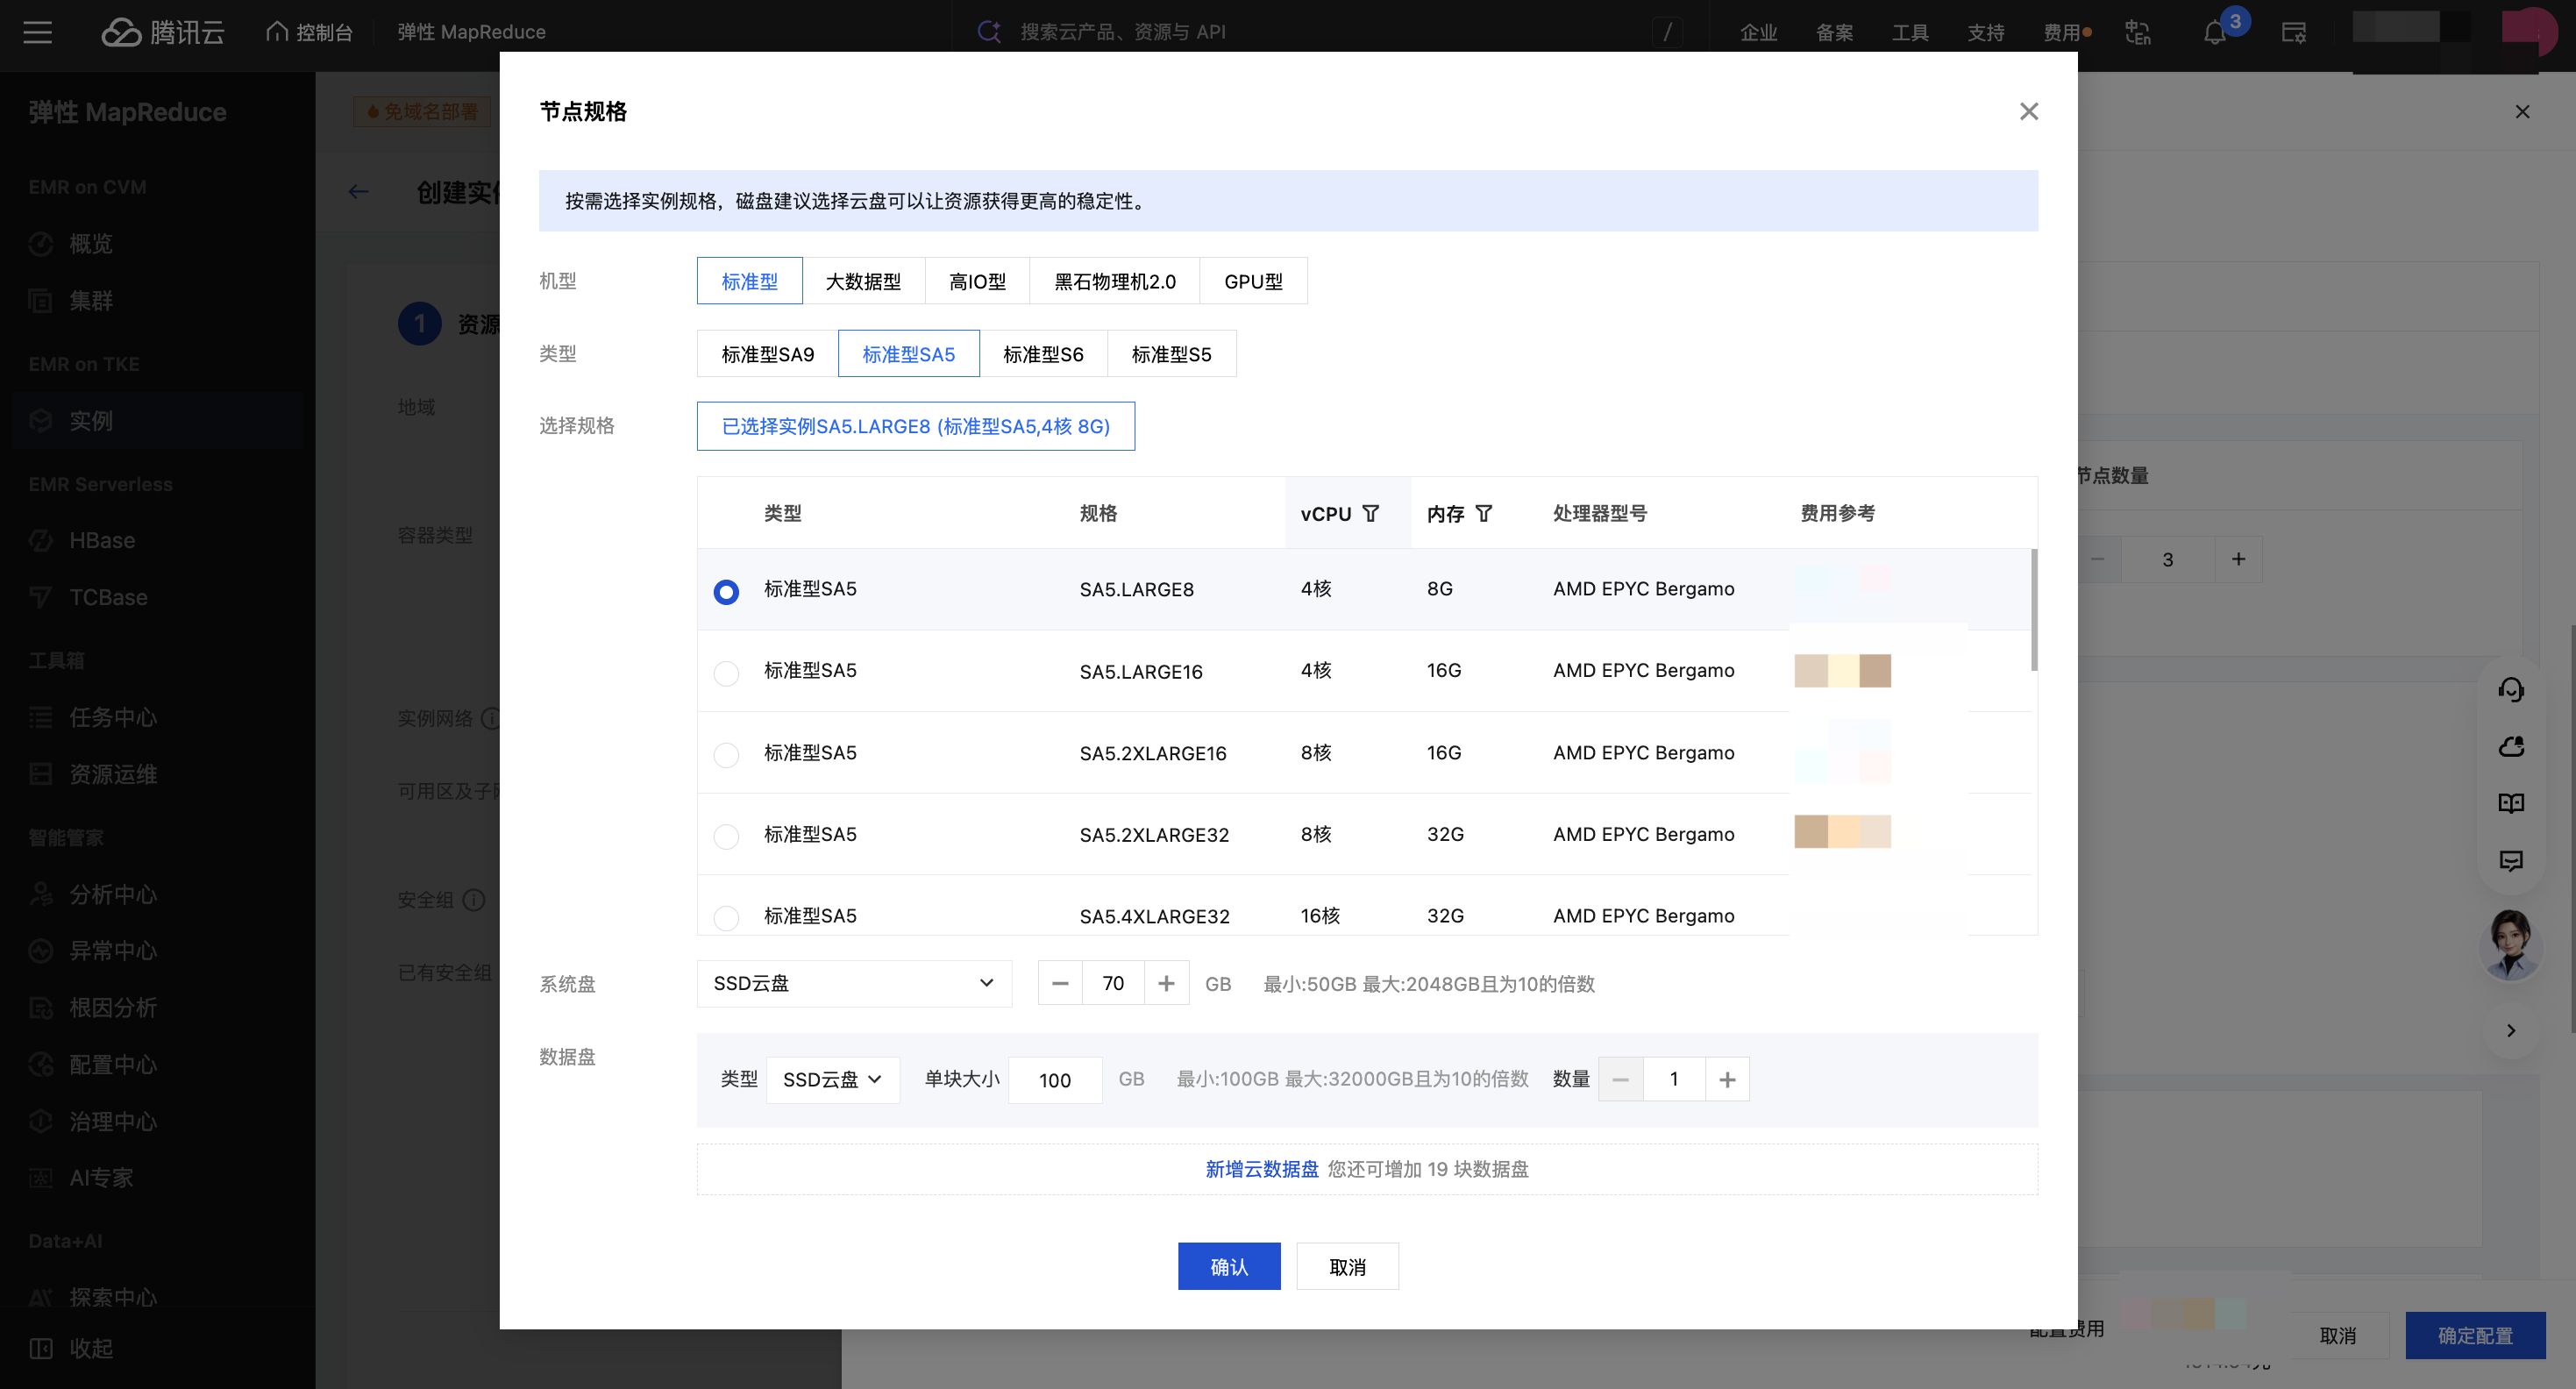Click the 集群 sidebar icon
Image resolution: width=2576 pixels, height=1389 pixels.
pos(41,301)
